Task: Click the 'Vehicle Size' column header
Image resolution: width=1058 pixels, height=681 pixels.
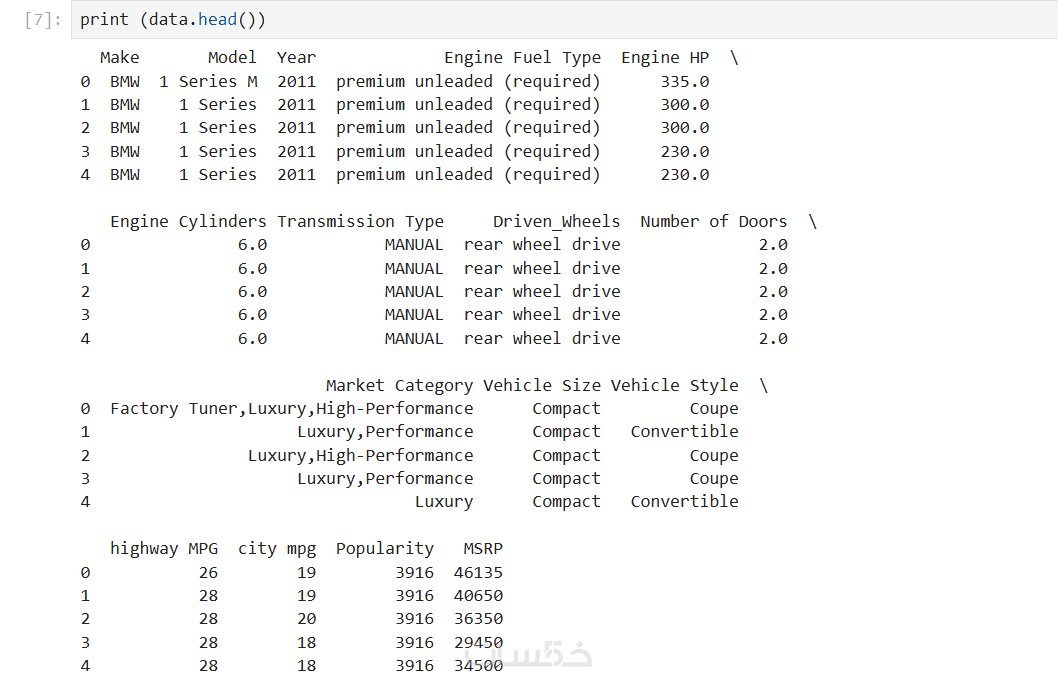Action: click(542, 386)
